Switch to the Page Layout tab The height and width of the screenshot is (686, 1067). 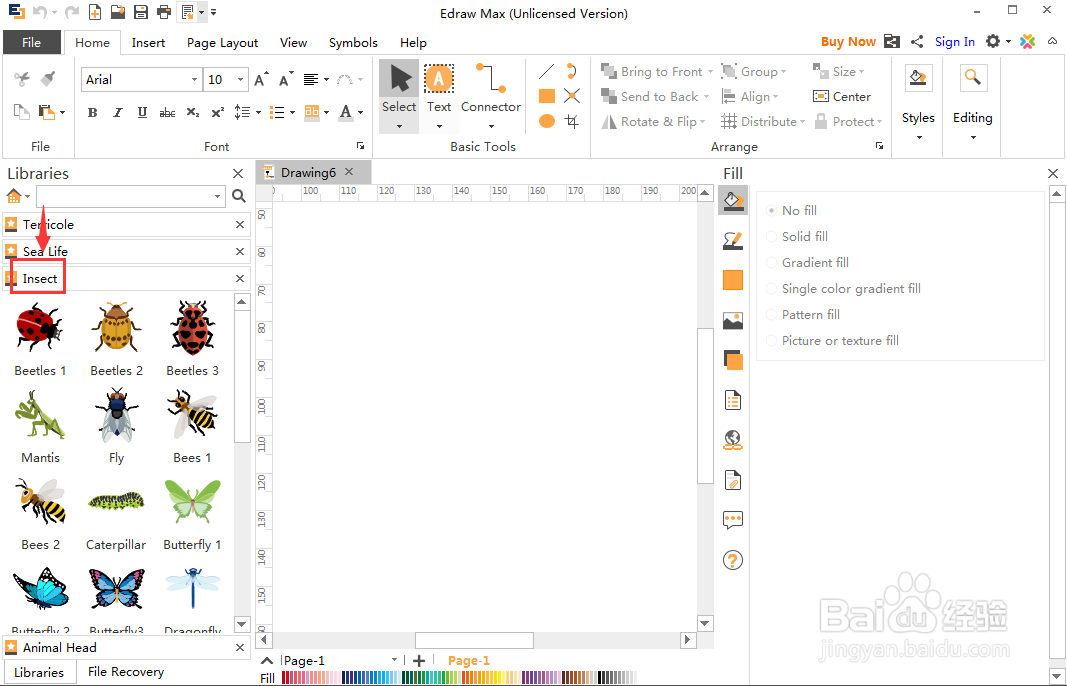(x=223, y=42)
